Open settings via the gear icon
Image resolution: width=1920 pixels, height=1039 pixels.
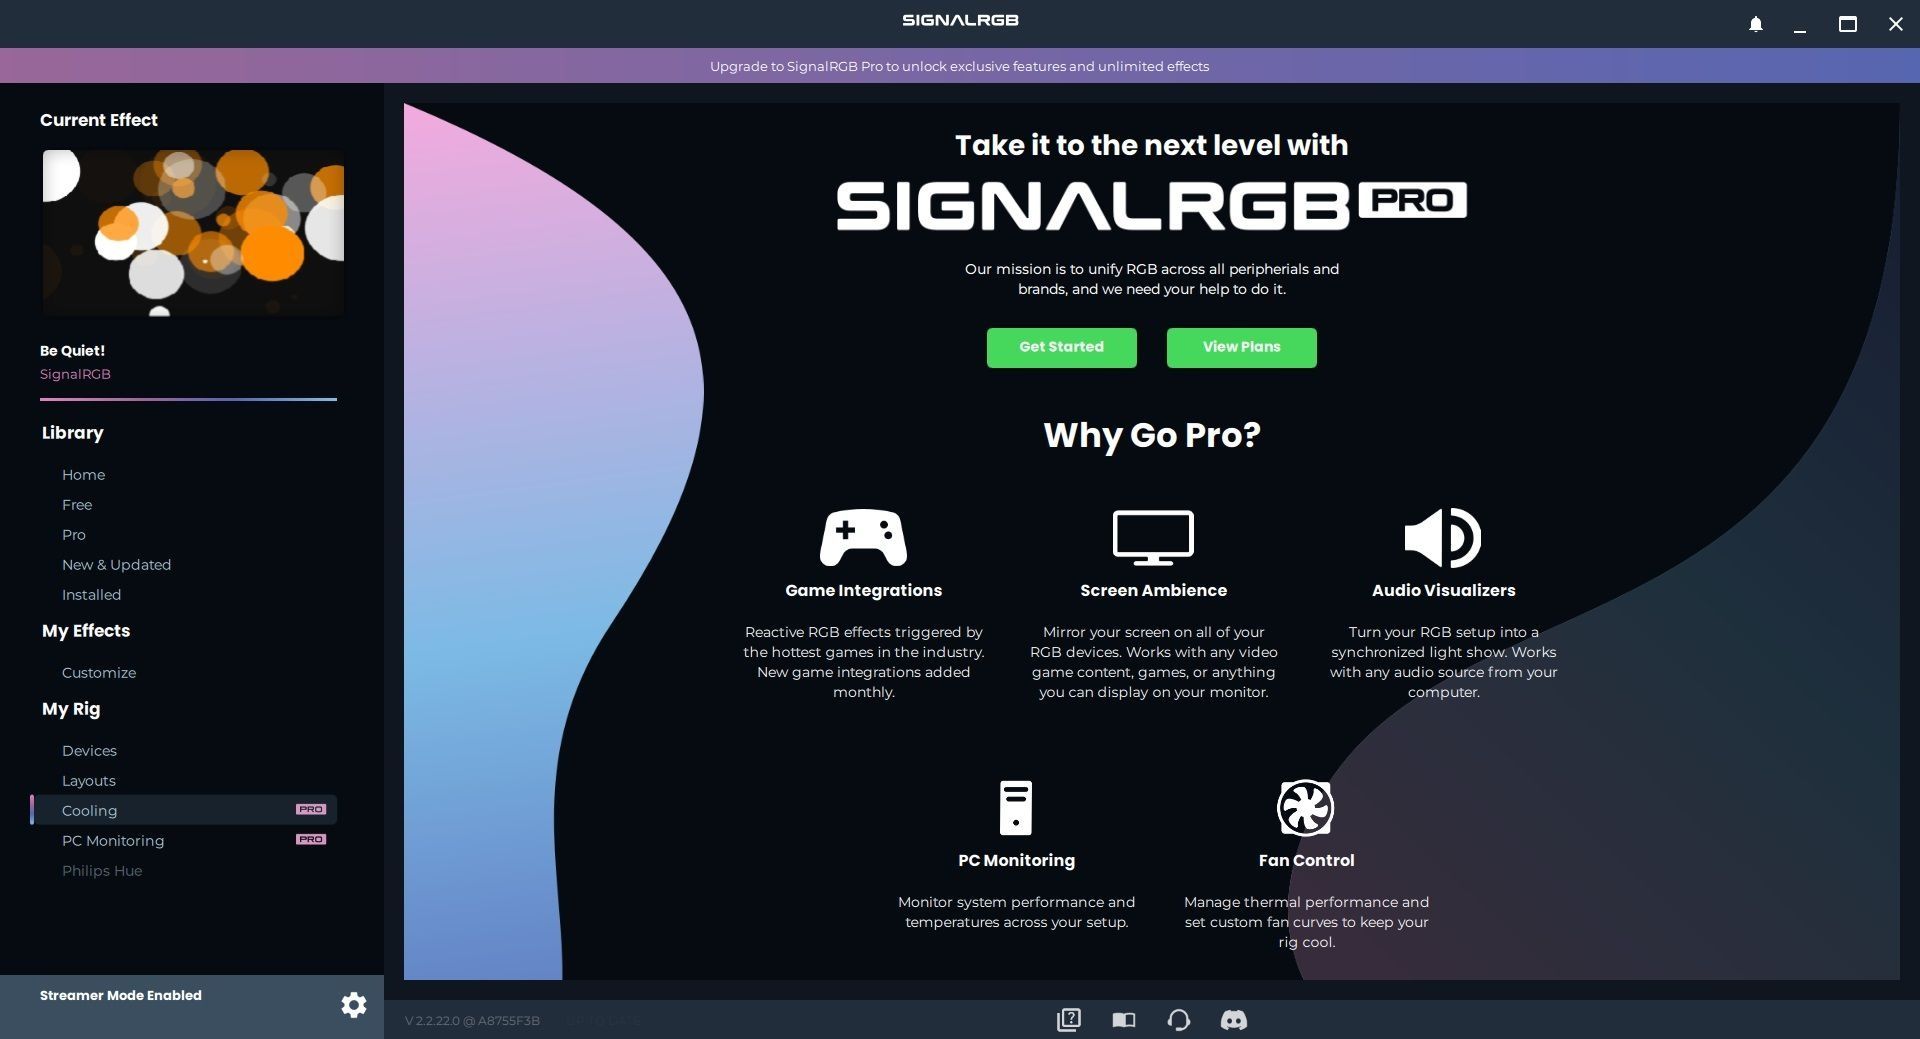[354, 1005]
